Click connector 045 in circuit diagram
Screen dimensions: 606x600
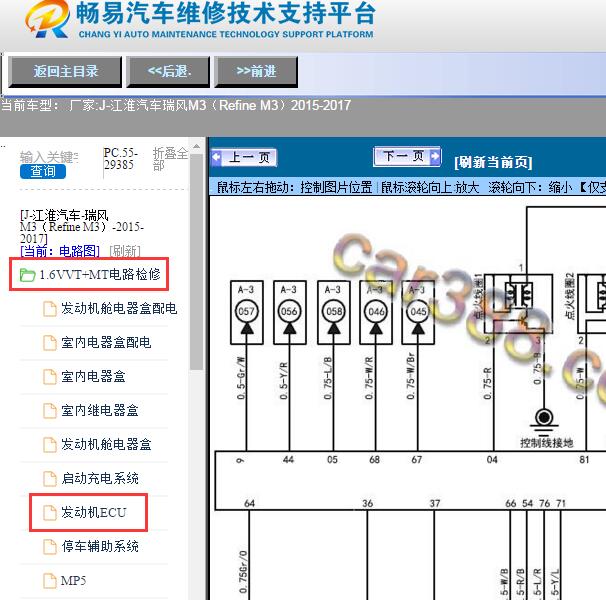click(x=418, y=312)
